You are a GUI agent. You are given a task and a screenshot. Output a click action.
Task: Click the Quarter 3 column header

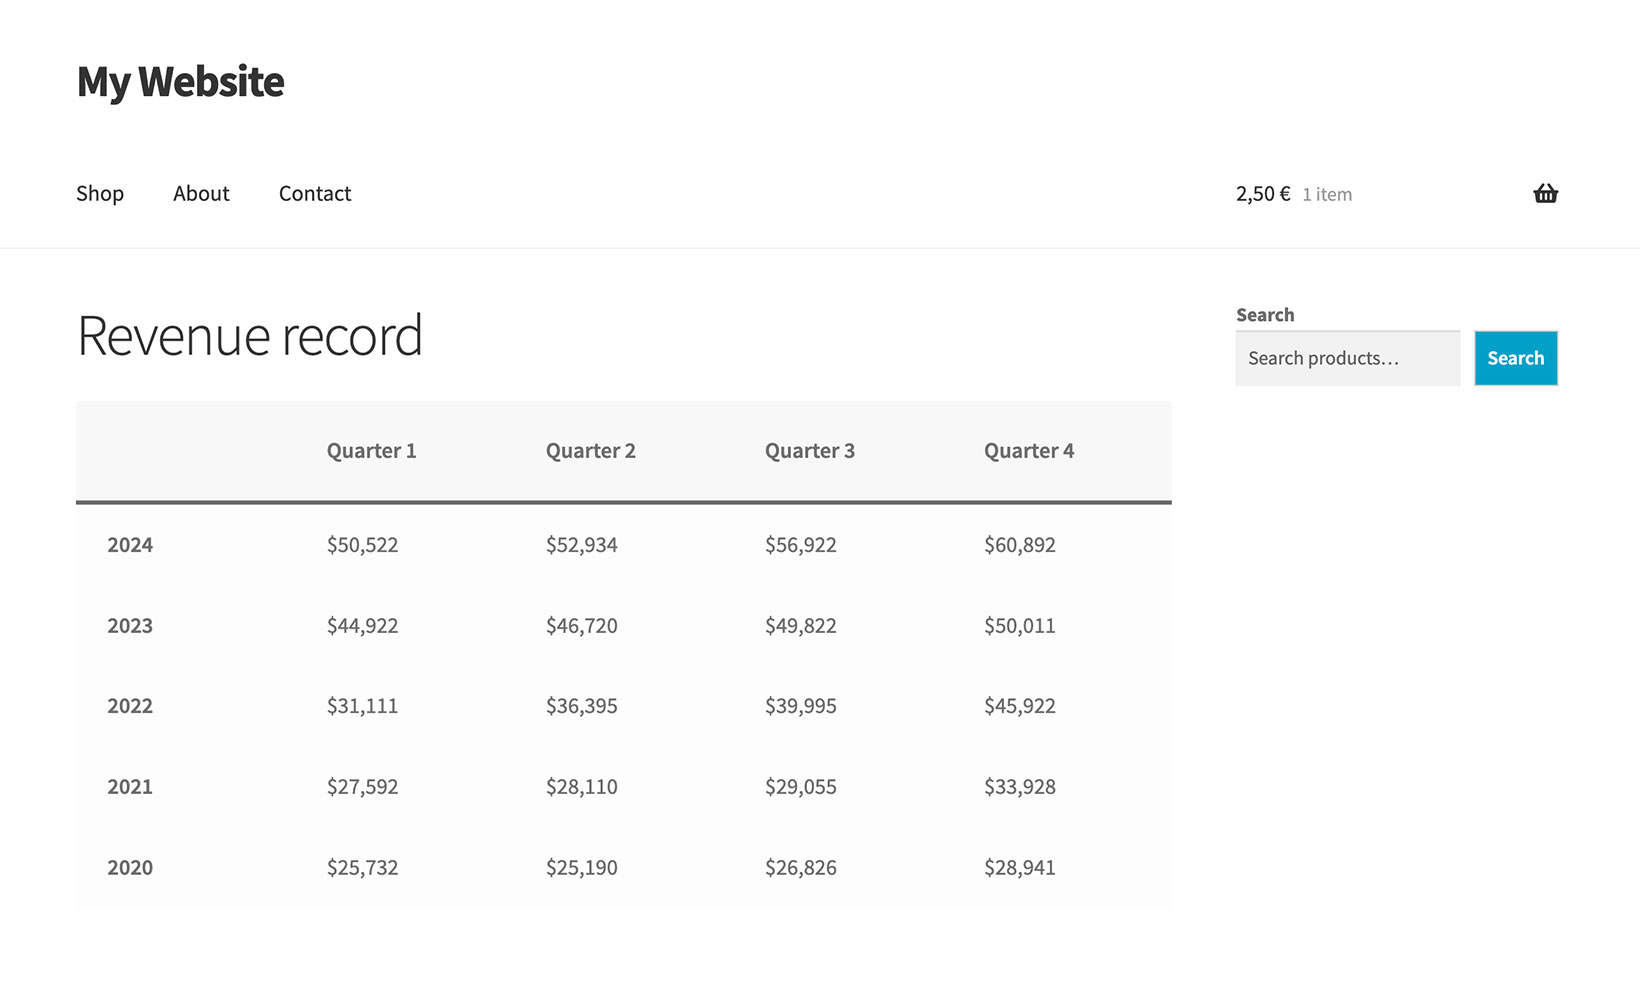(x=809, y=451)
